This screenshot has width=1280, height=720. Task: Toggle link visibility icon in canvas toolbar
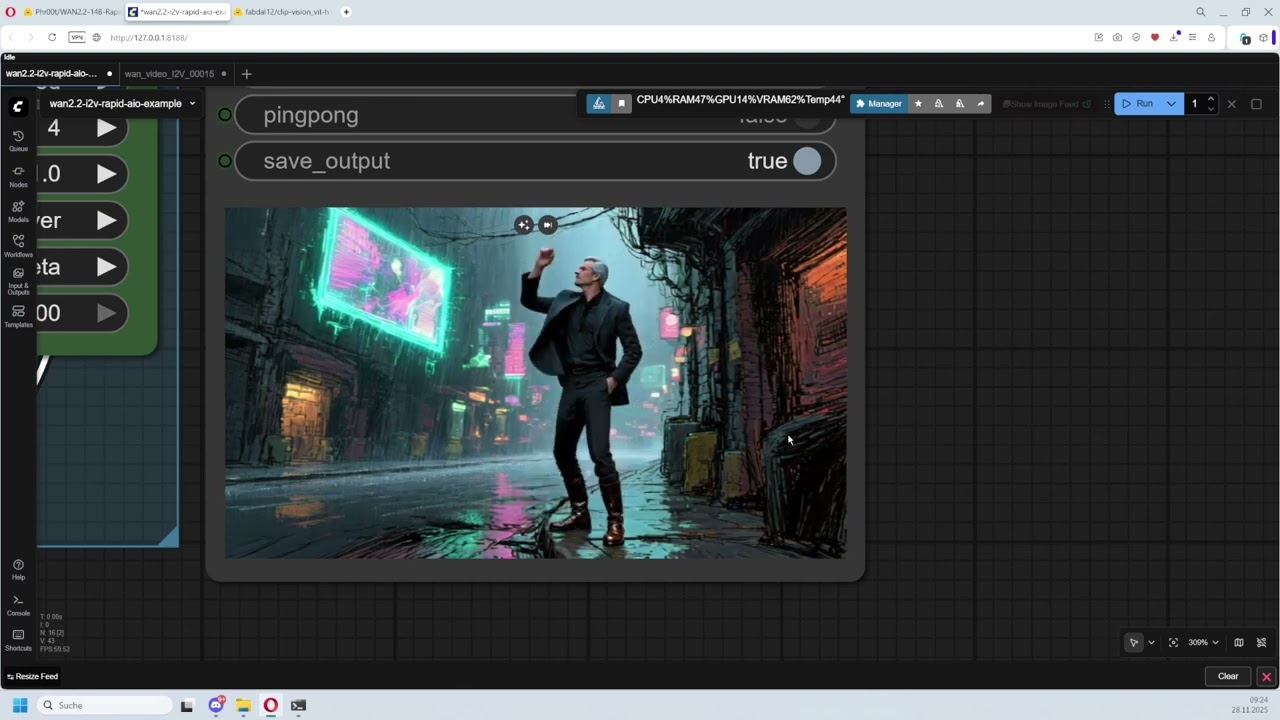click(1261, 642)
